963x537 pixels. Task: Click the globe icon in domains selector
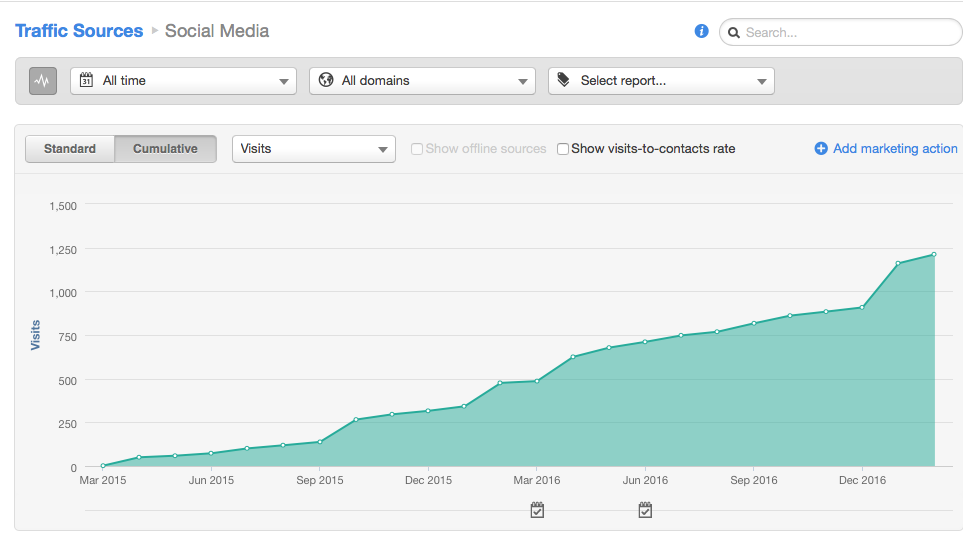325,81
